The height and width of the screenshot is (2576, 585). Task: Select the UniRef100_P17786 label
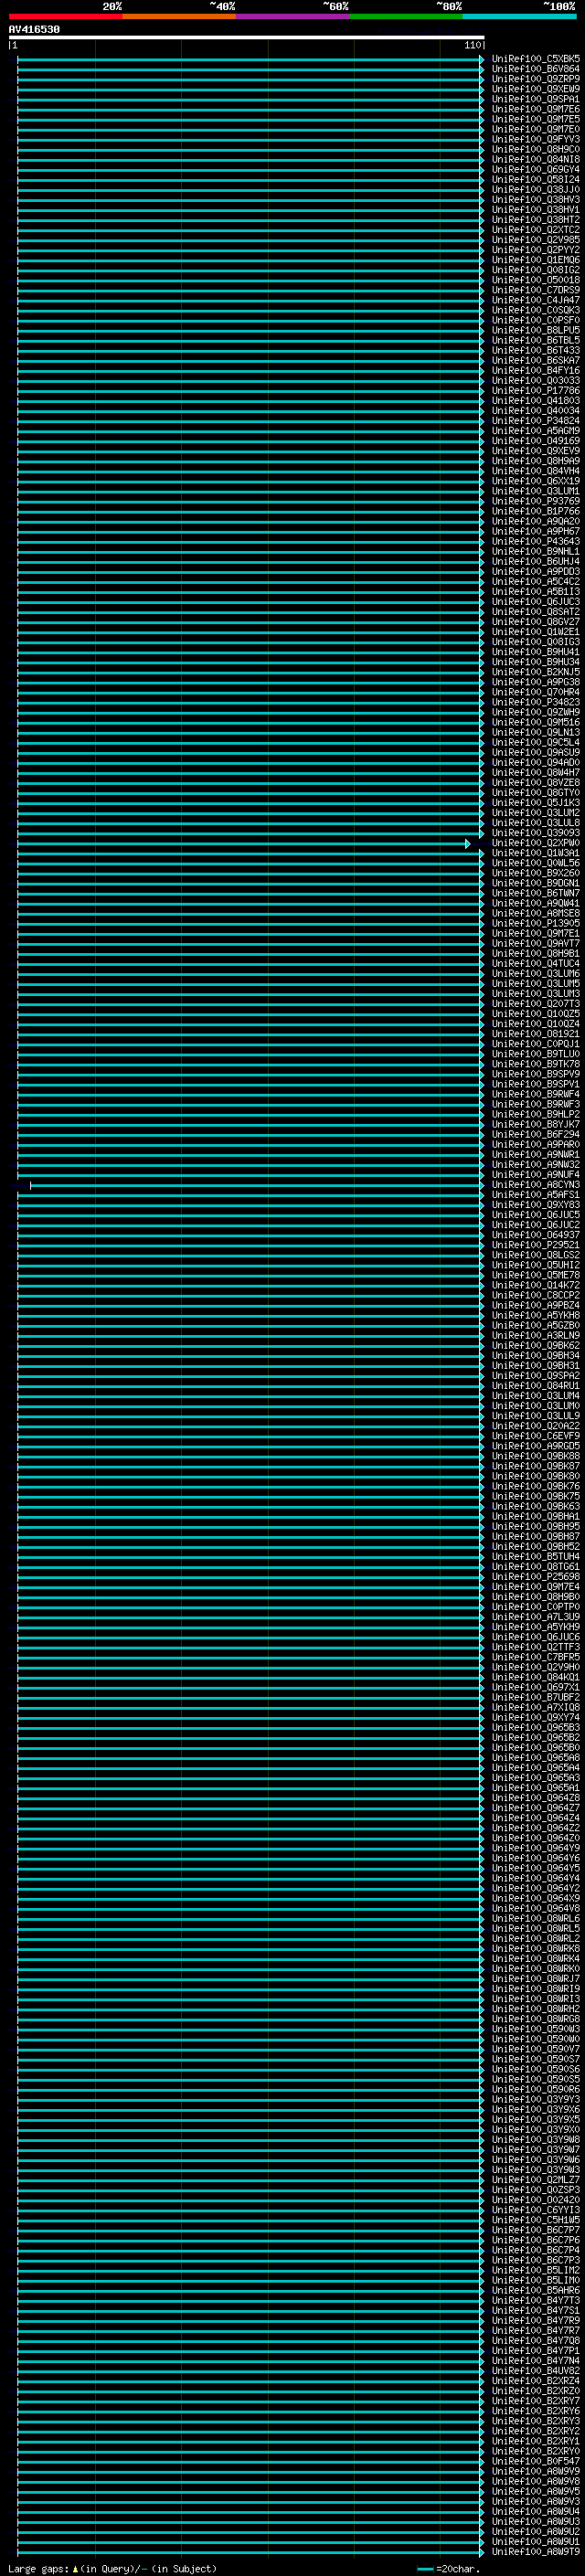click(536, 391)
